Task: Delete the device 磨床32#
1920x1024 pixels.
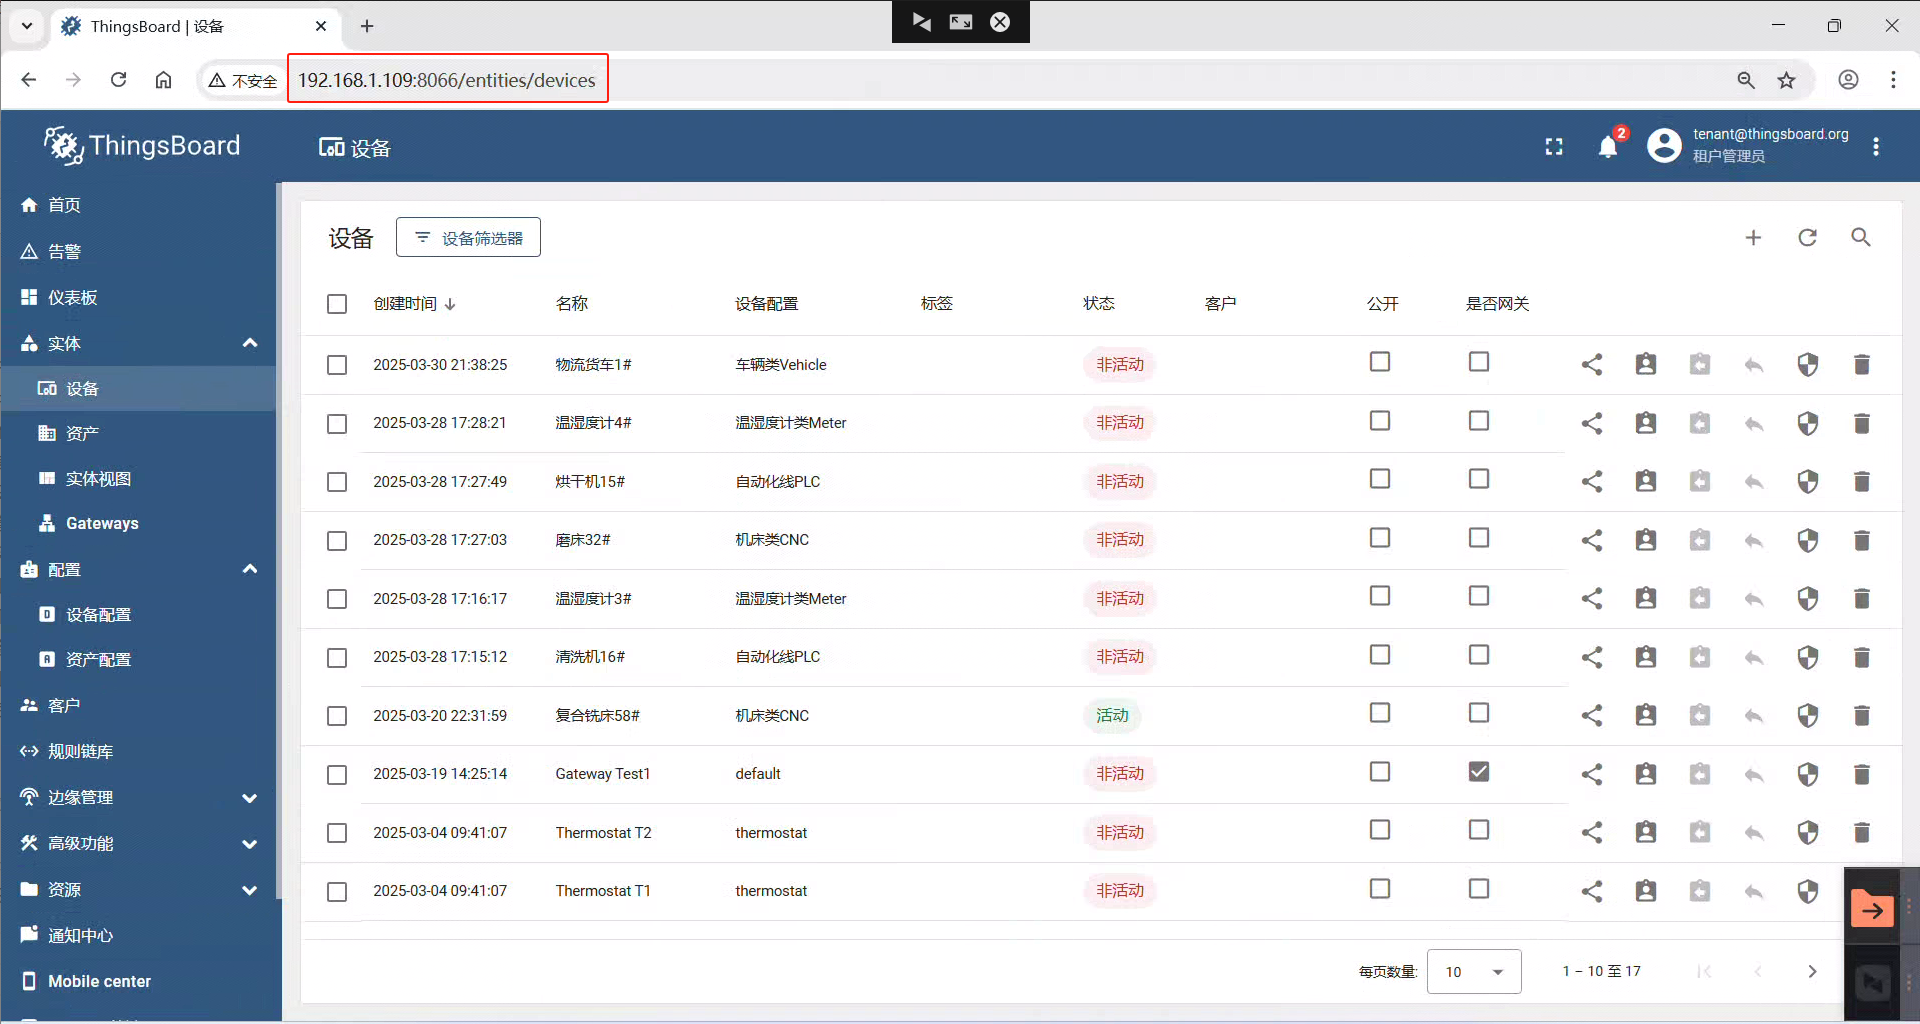Action: (x=1862, y=540)
